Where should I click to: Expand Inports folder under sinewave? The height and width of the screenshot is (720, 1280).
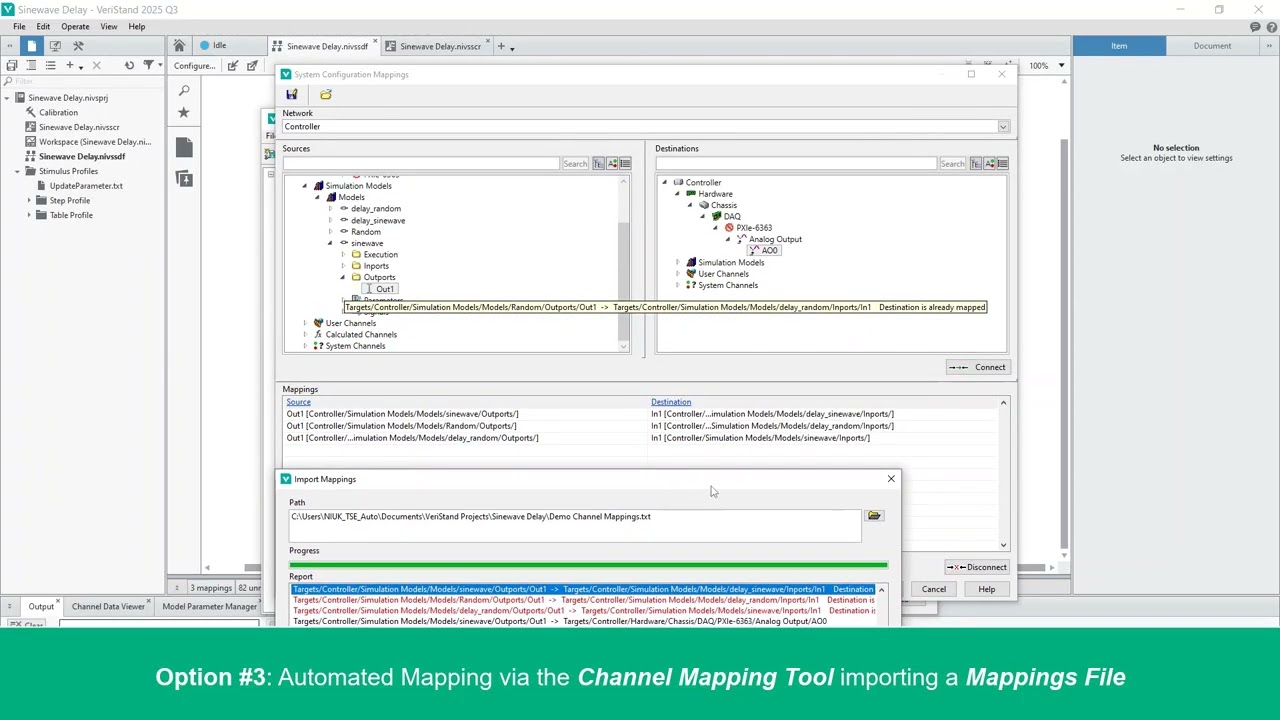coord(343,266)
